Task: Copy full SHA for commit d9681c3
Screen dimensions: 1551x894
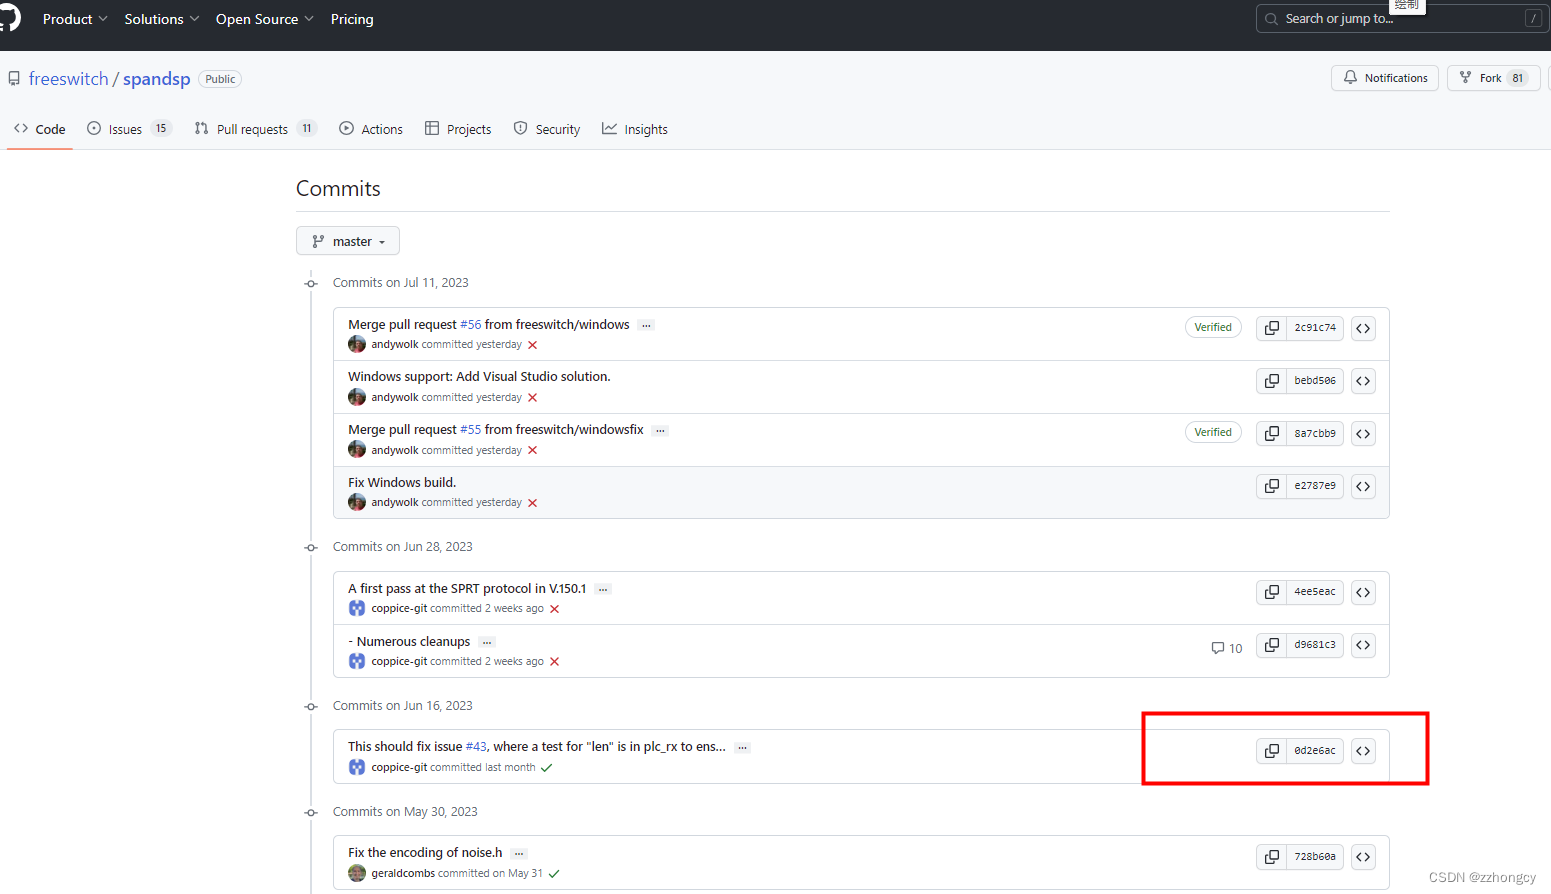Action: pos(1271,645)
